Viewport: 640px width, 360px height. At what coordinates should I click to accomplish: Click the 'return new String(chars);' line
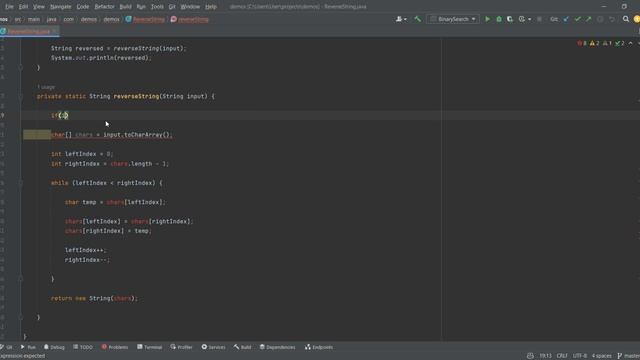click(x=94, y=298)
